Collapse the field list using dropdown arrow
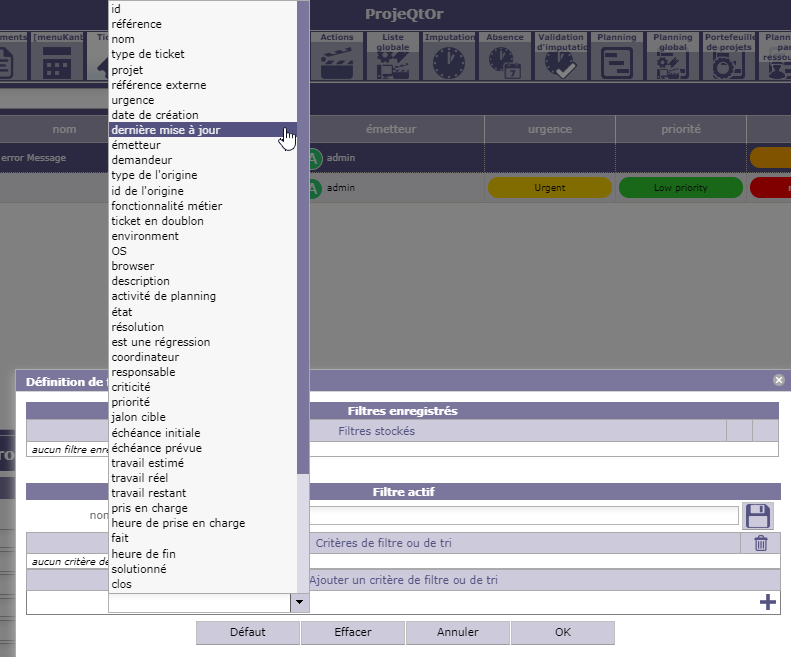Screen dimensions: 791x657 298,603
